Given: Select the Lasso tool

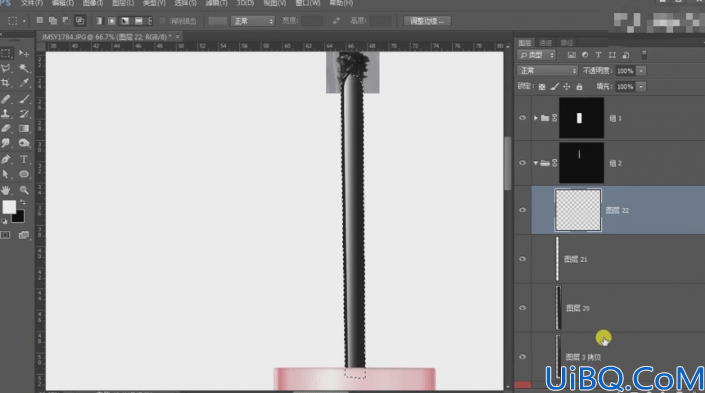Looking at the screenshot, I should click(6, 68).
